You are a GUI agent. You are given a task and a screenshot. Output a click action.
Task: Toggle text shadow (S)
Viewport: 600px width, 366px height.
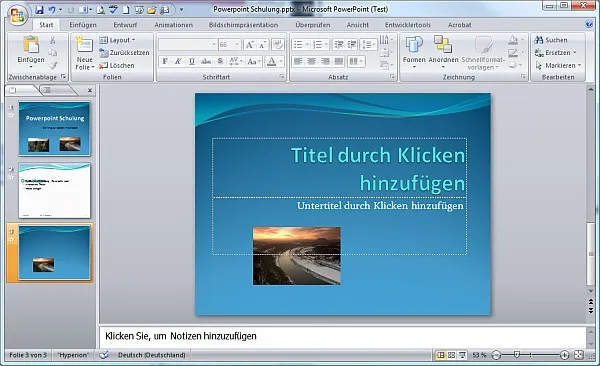click(x=220, y=61)
